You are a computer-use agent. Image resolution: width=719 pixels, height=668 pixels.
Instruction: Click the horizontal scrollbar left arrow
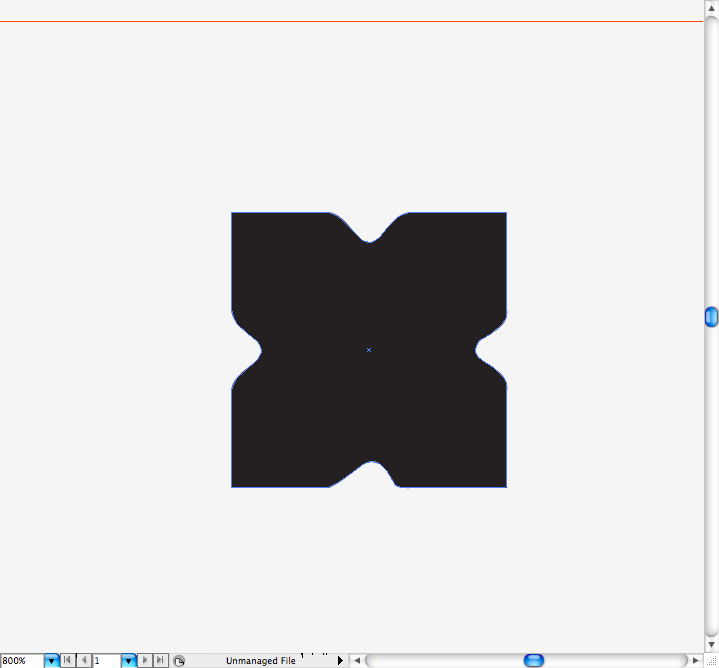(357, 661)
